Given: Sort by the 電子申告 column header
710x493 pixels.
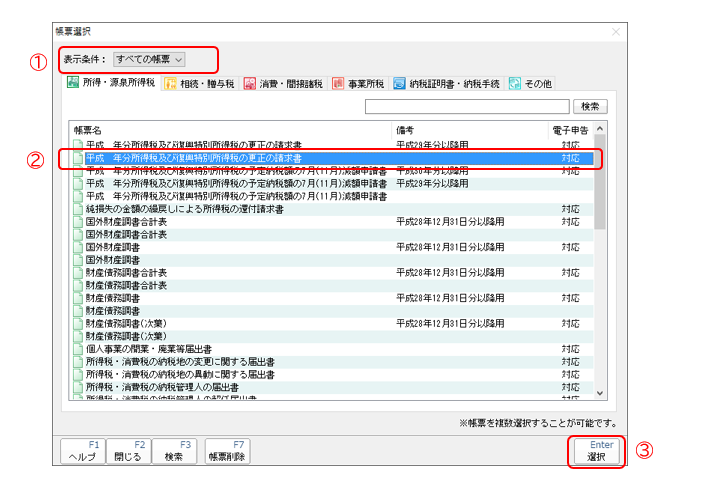Looking at the screenshot, I should pos(570,130).
